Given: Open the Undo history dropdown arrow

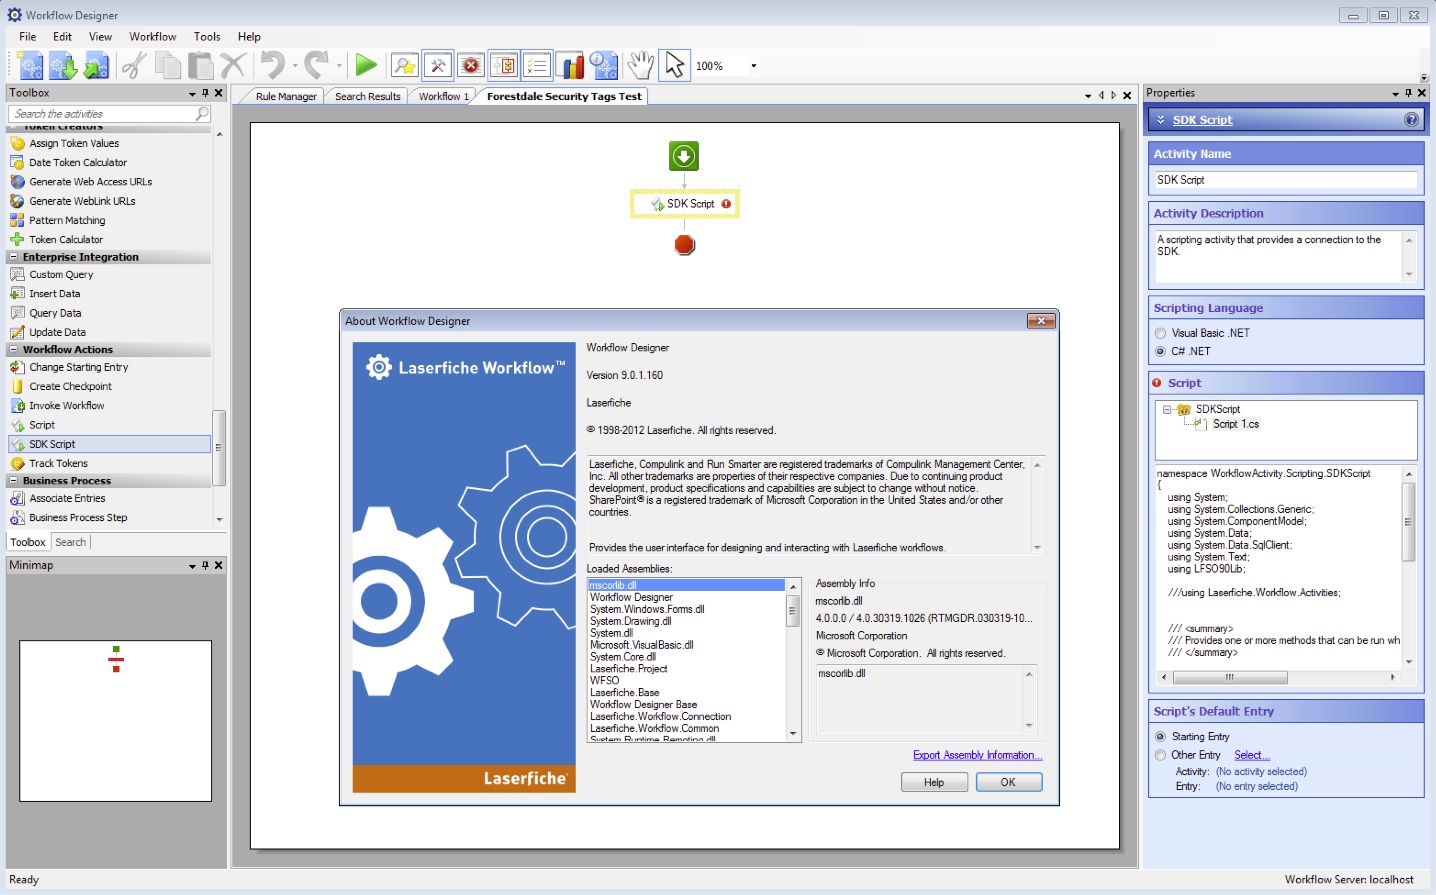Looking at the screenshot, I should [x=295, y=66].
